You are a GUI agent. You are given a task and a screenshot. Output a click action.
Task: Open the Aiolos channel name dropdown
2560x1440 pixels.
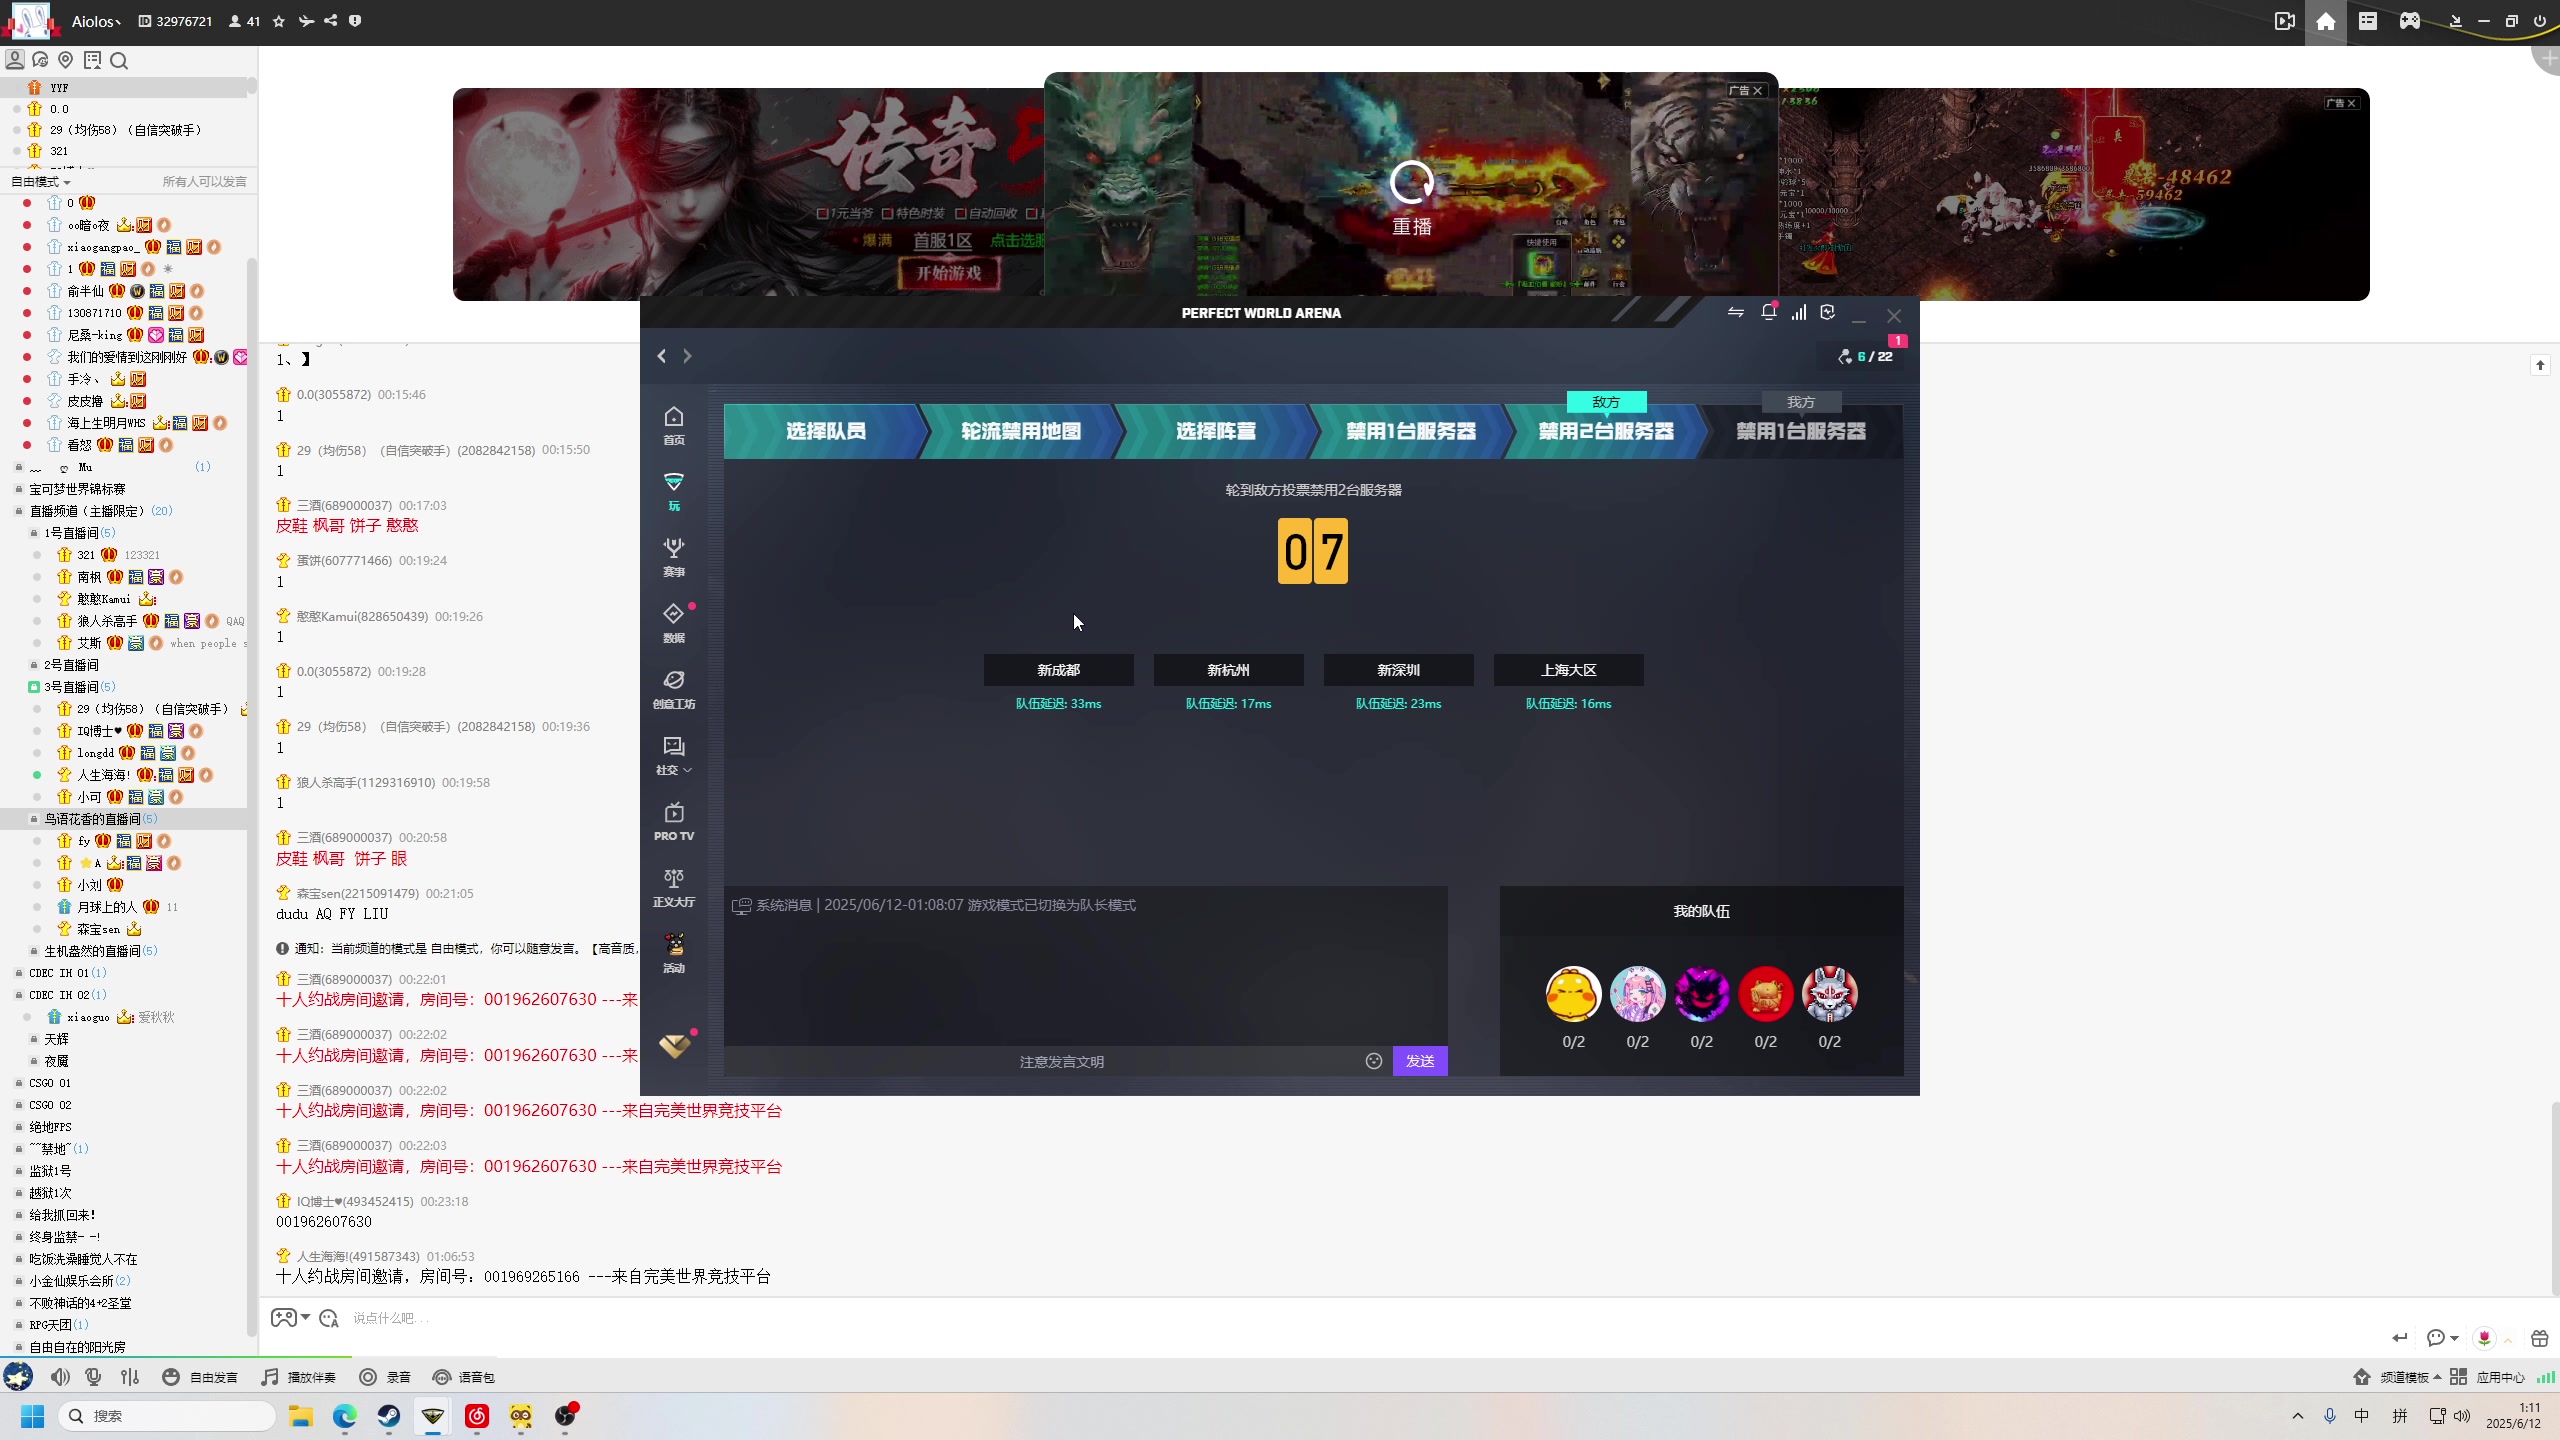[97, 21]
